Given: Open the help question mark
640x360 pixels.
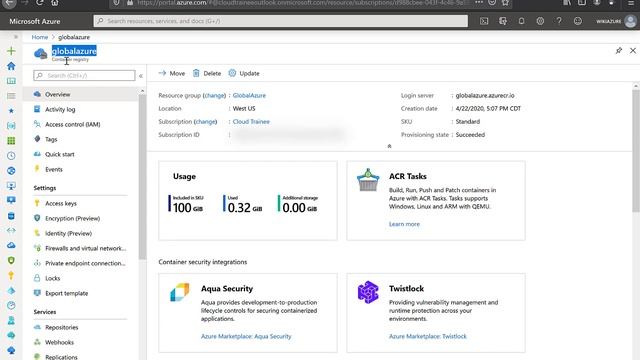Looking at the screenshot, I should click(x=559, y=21).
